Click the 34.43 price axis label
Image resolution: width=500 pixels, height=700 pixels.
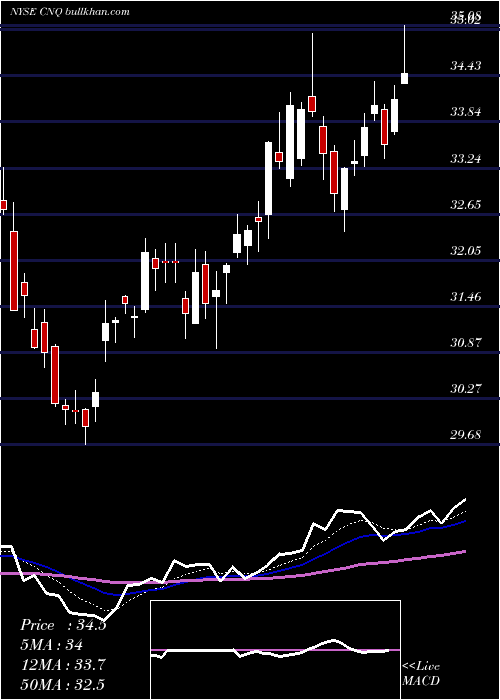(466, 66)
